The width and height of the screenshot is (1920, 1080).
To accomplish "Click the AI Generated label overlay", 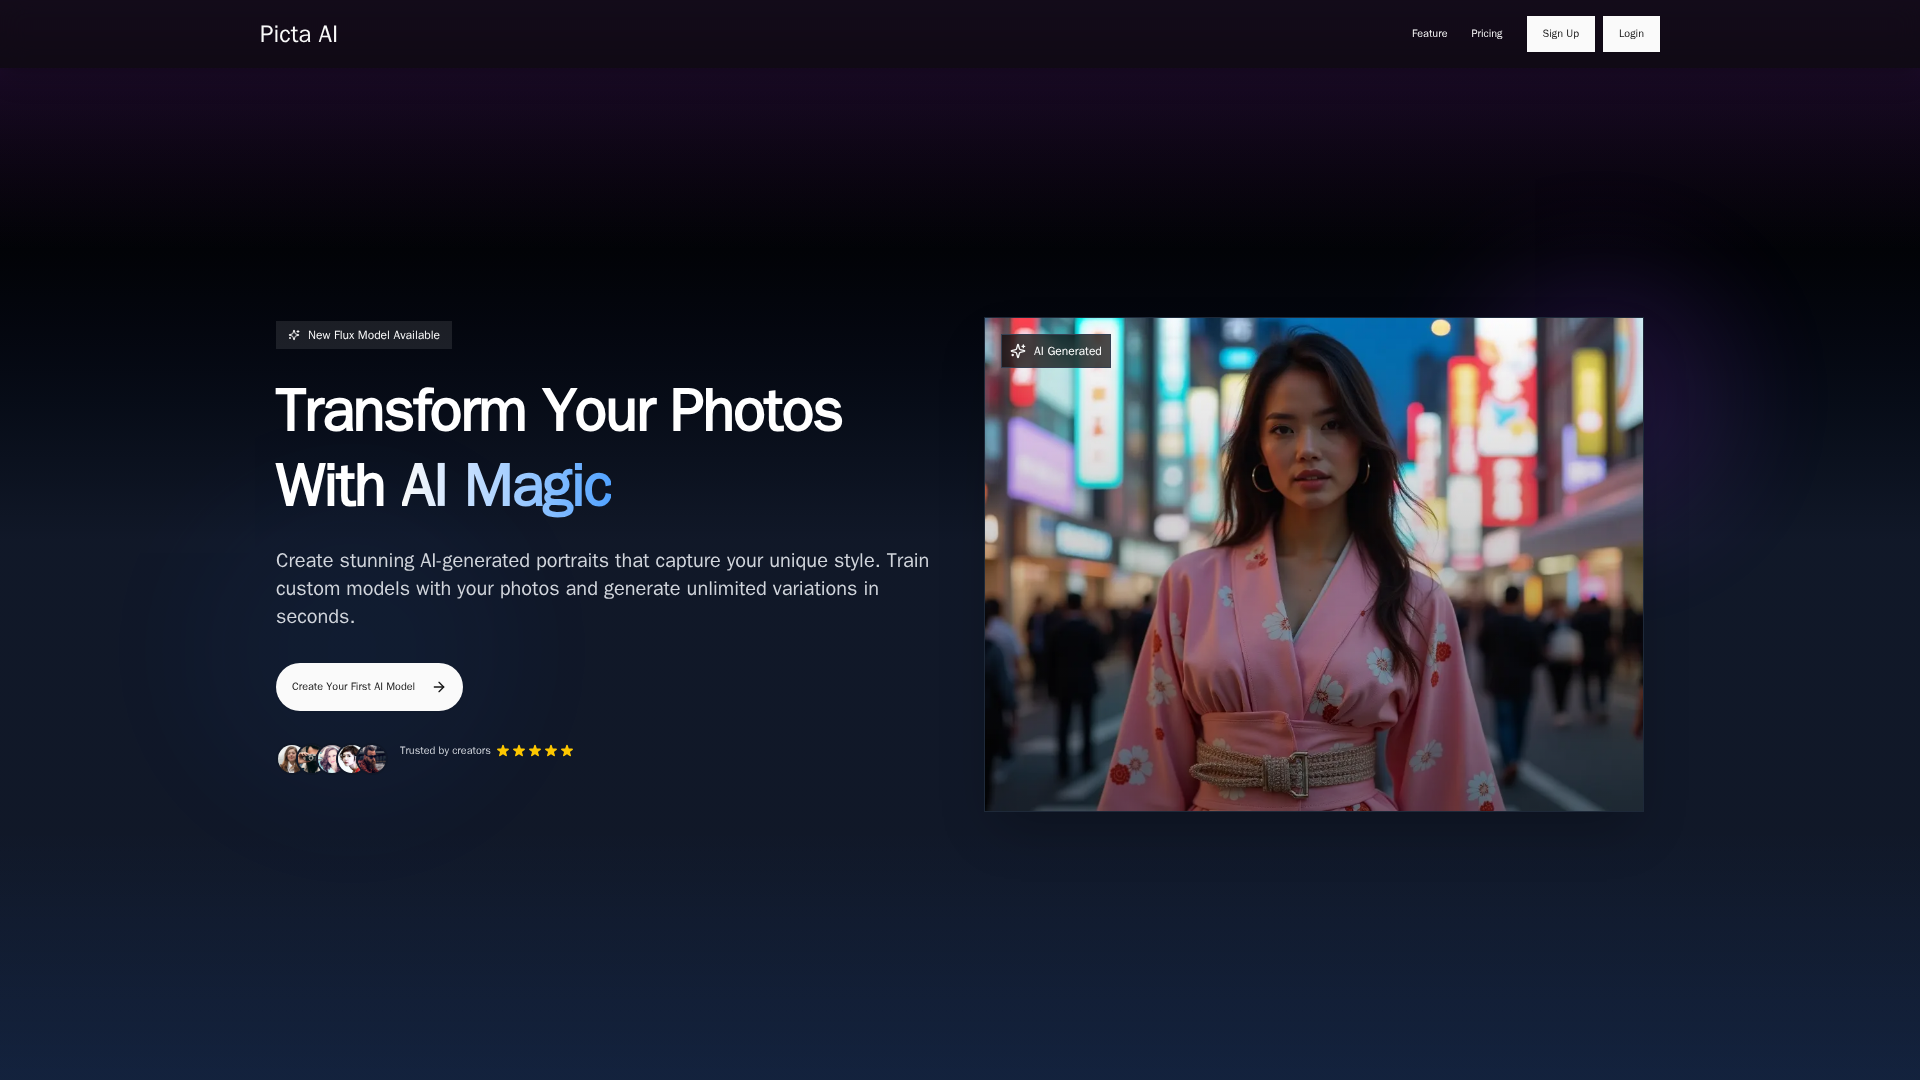I will tap(1055, 351).
